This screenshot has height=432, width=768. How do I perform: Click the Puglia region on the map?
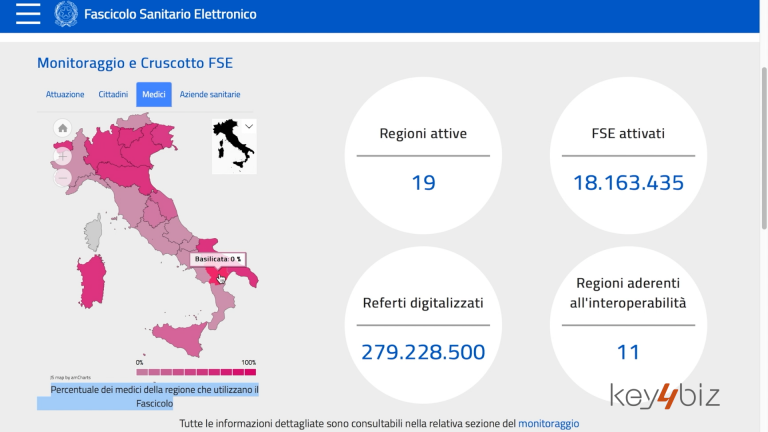(x=245, y=275)
